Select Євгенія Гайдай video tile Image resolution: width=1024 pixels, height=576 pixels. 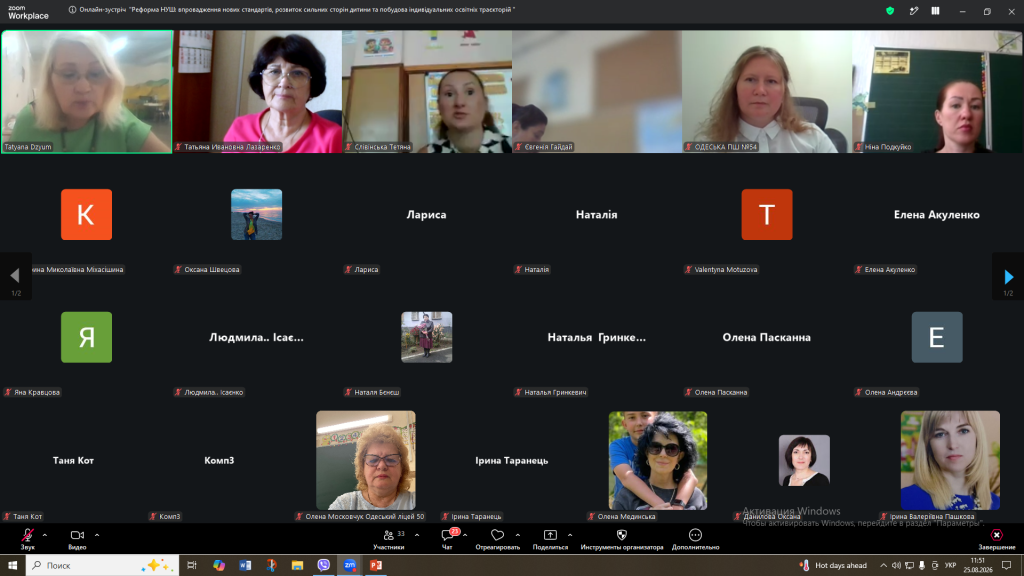click(597, 91)
